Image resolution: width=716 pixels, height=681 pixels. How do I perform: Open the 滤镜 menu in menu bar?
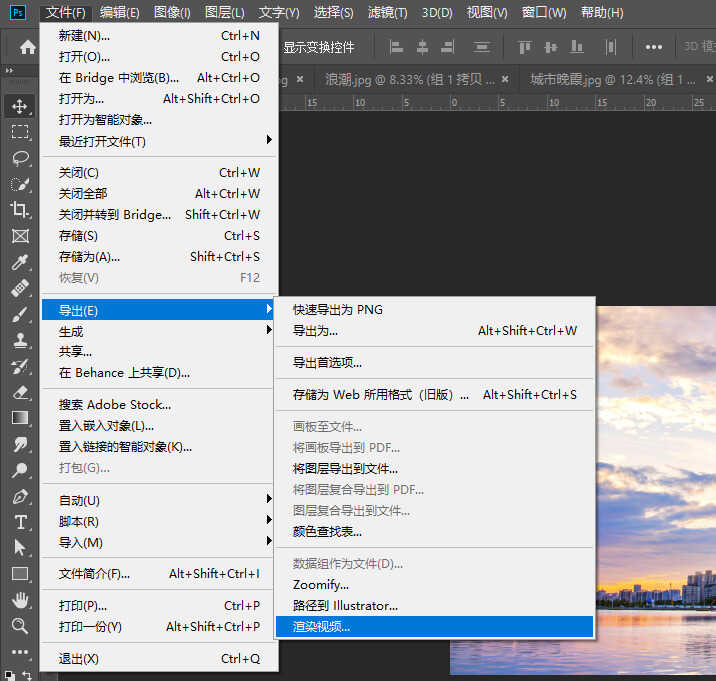tap(387, 13)
